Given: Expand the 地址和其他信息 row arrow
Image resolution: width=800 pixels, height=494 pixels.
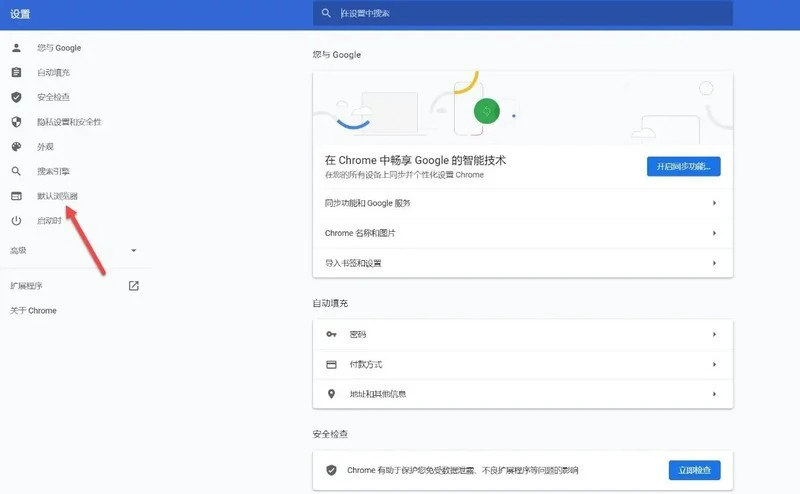Looking at the screenshot, I should click(x=714, y=394).
